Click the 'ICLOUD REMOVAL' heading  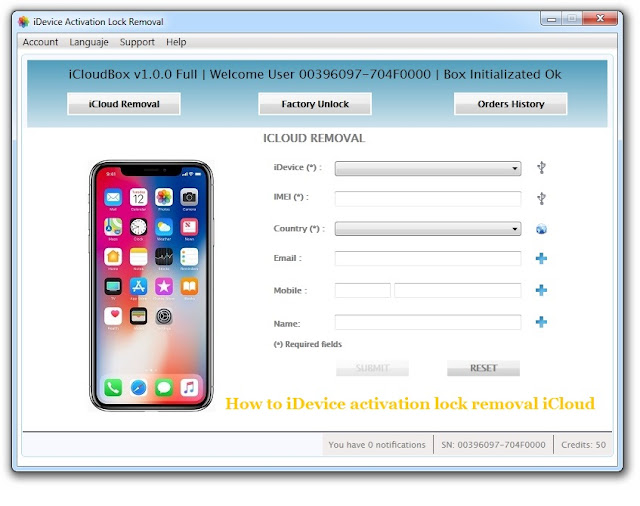314,138
